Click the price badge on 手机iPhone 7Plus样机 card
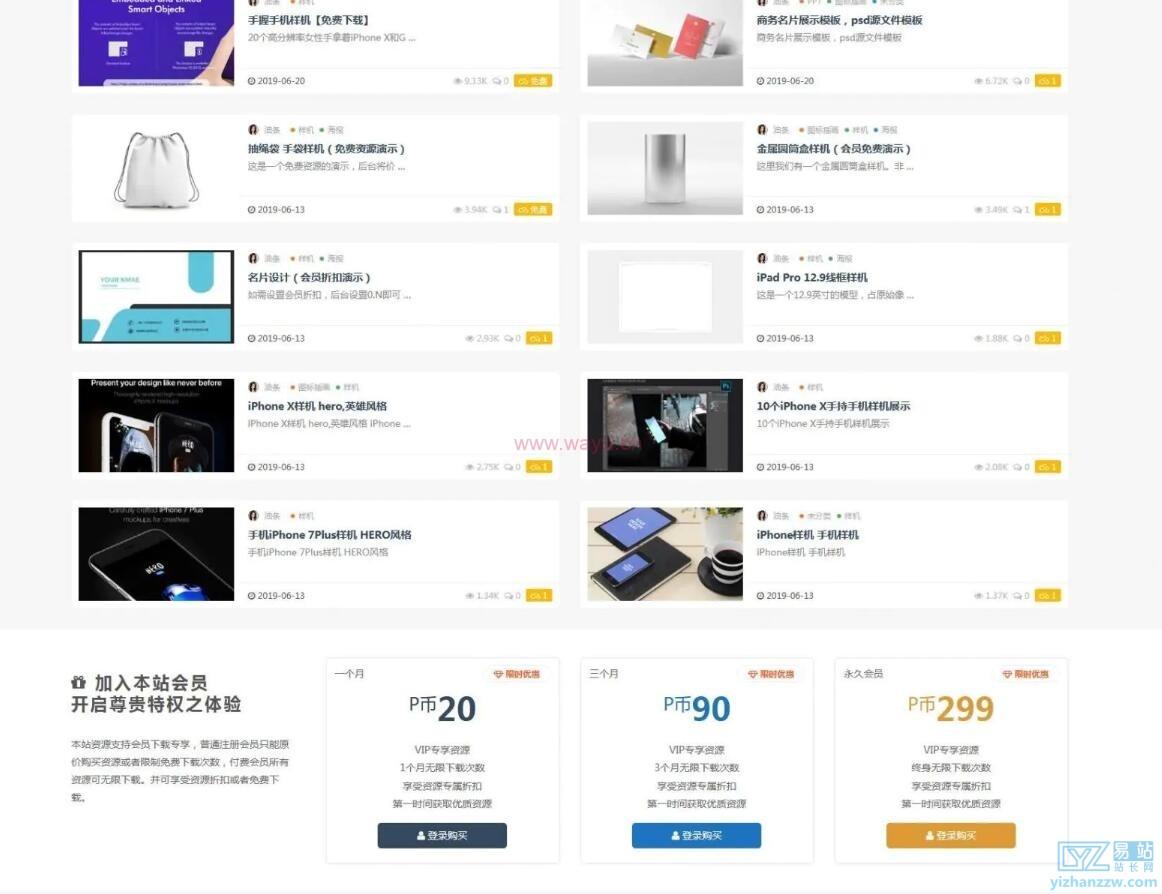This screenshot has width=1162, height=894. tap(539, 595)
